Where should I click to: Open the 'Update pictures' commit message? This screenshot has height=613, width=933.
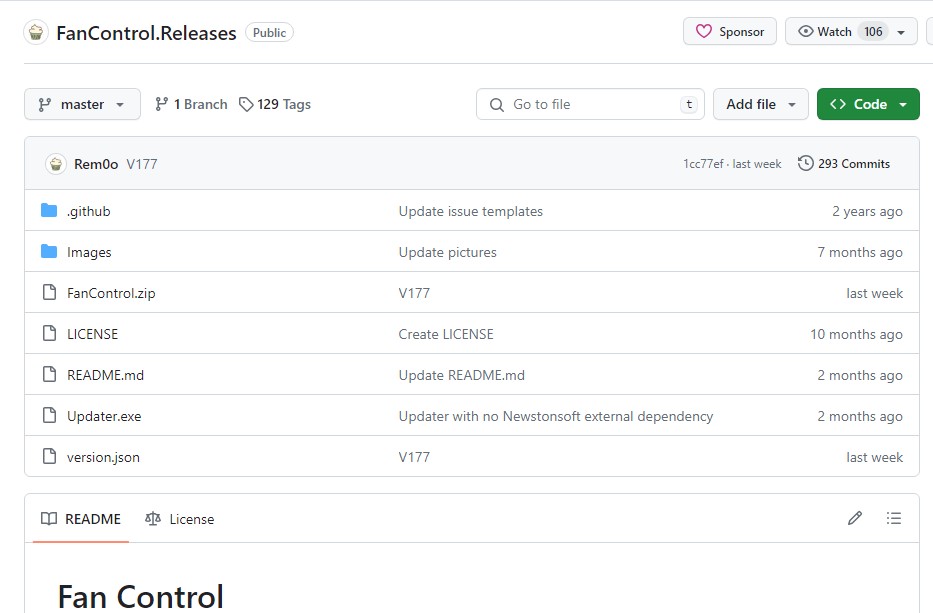click(x=447, y=252)
